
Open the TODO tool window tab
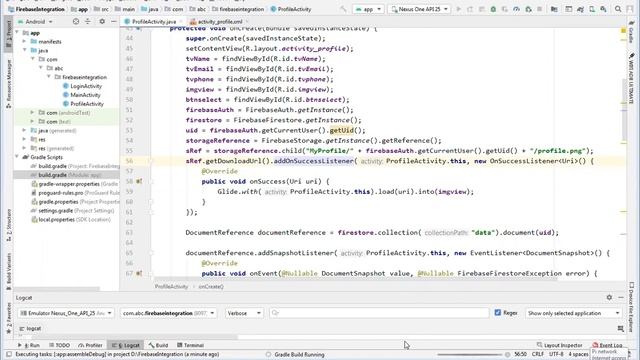pos(59,345)
